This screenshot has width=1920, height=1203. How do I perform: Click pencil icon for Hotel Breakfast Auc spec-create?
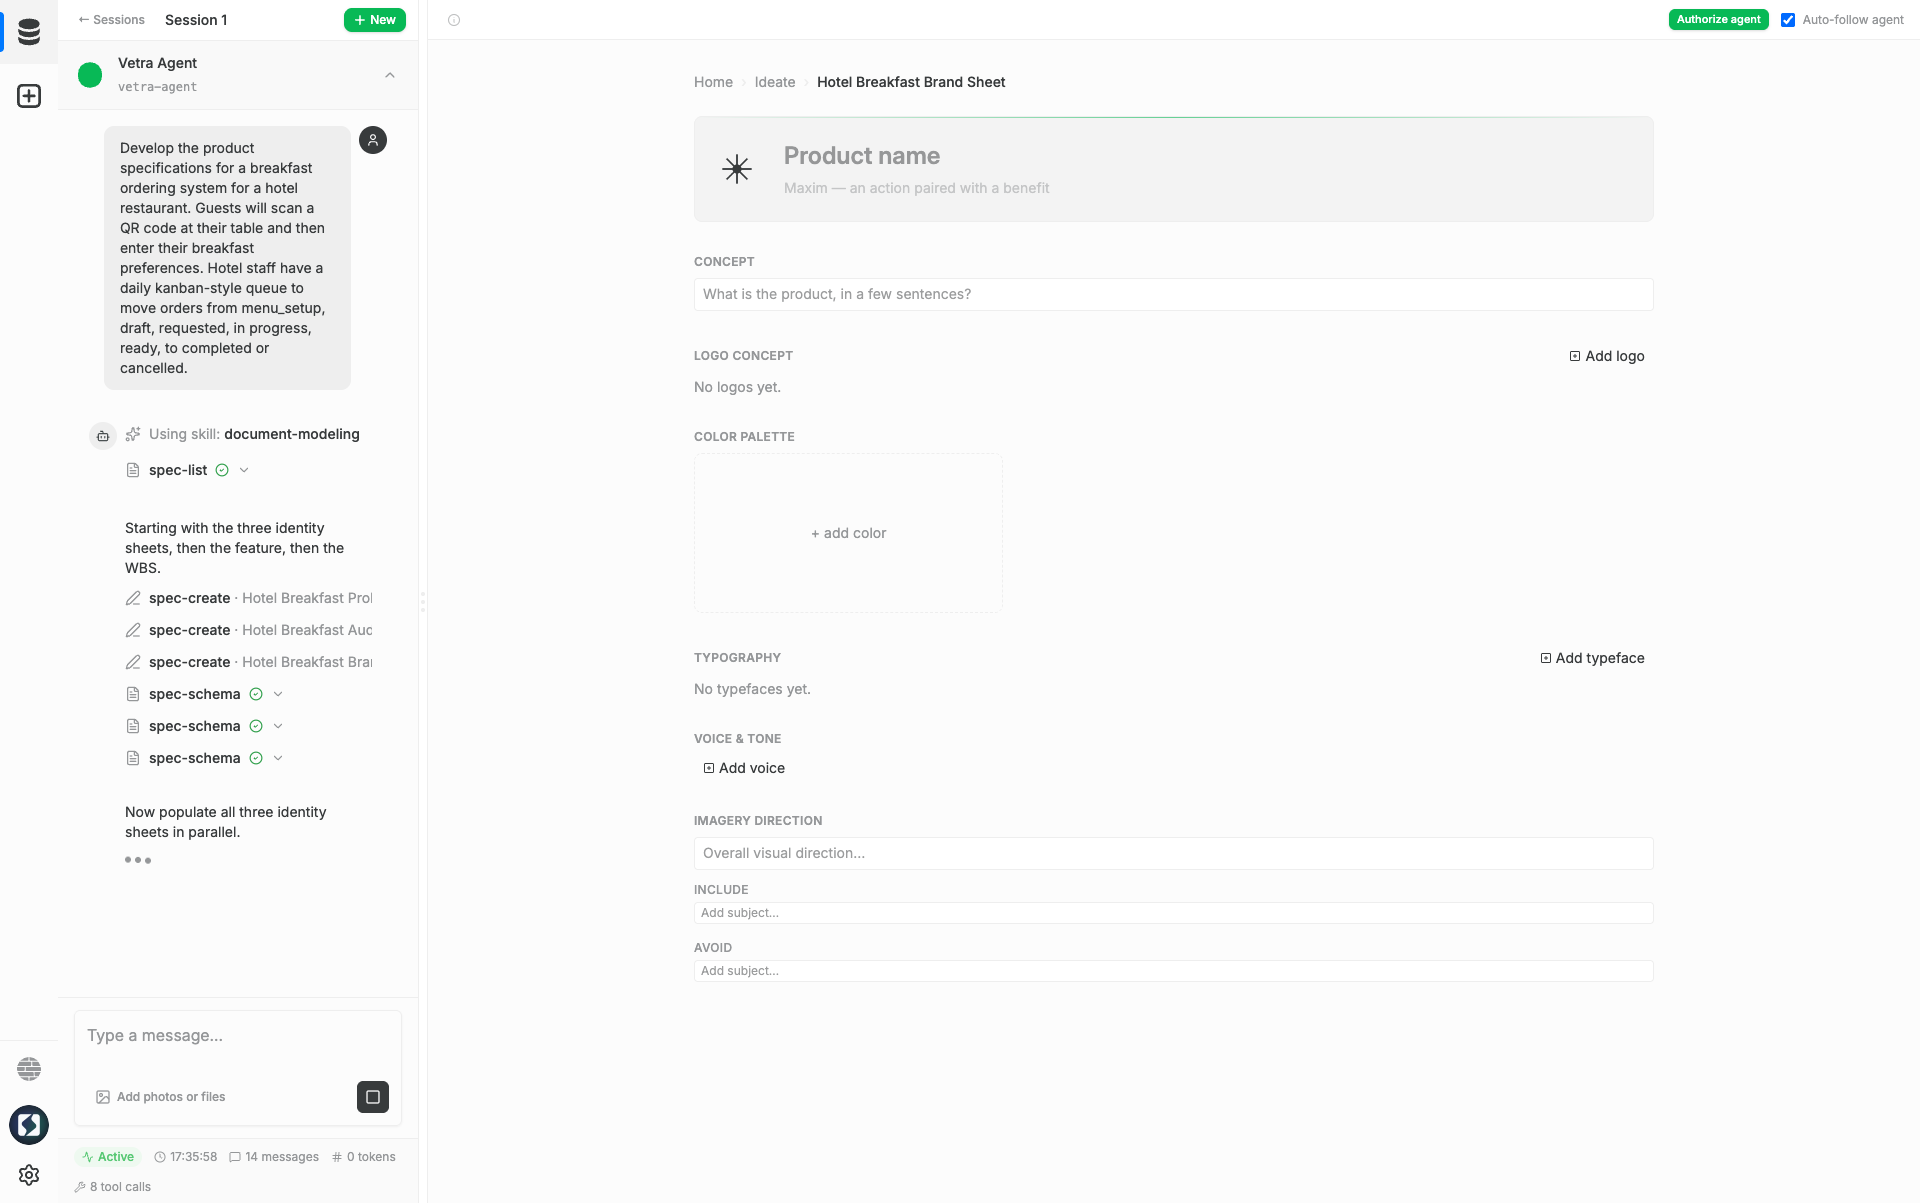[x=133, y=630]
